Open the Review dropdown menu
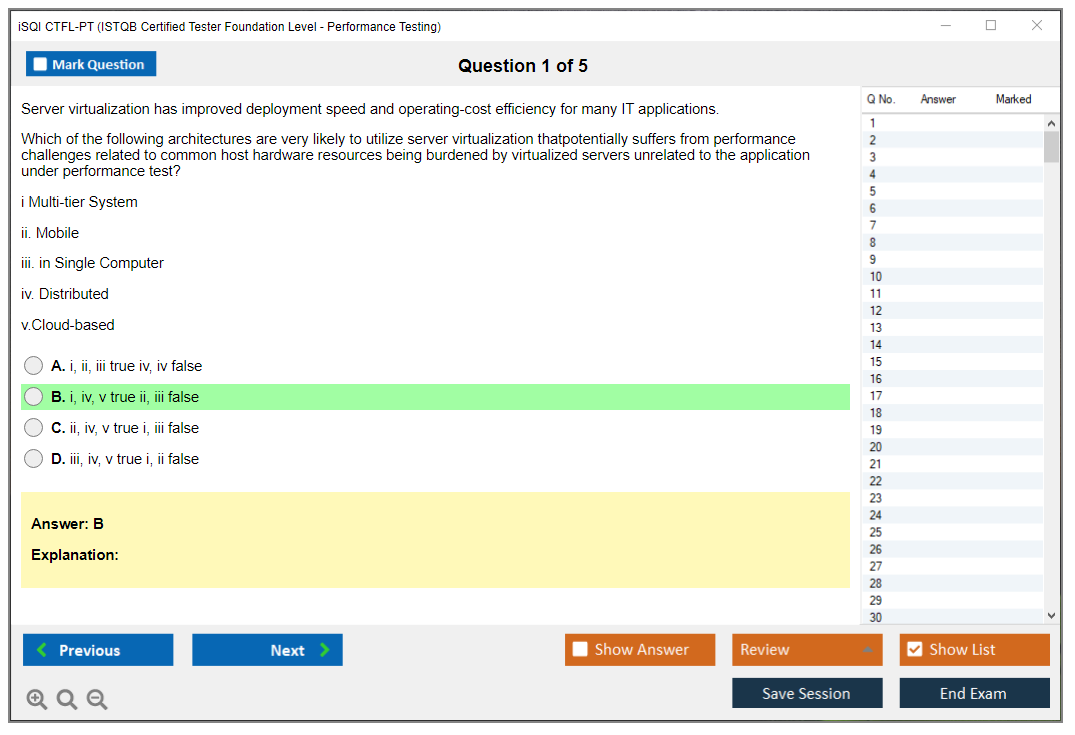Screen dimensions: 1075x735 click(x=806, y=650)
